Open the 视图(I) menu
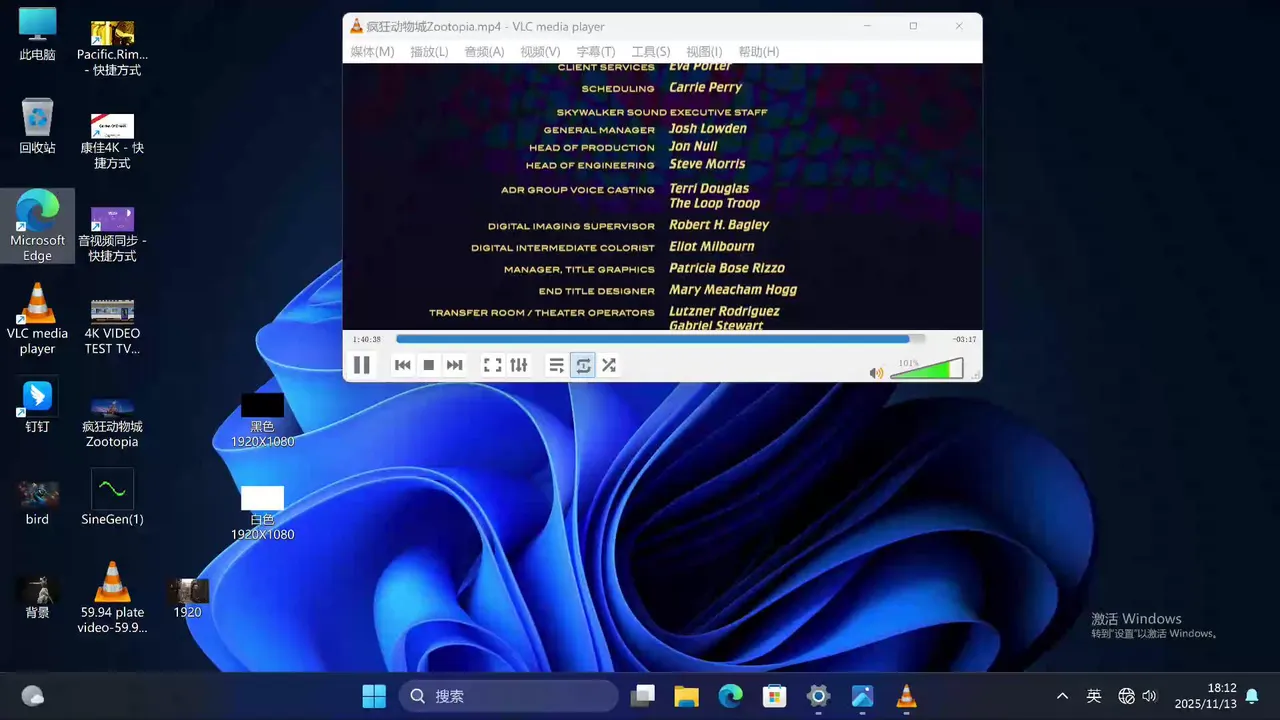The height and width of the screenshot is (720, 1280). [704, 52]
